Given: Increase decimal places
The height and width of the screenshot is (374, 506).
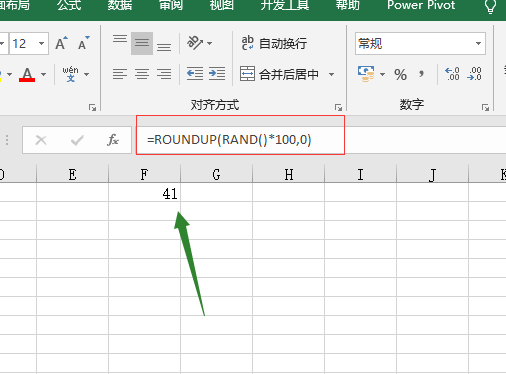Looking at the screenshot, I should coord(452,74).
